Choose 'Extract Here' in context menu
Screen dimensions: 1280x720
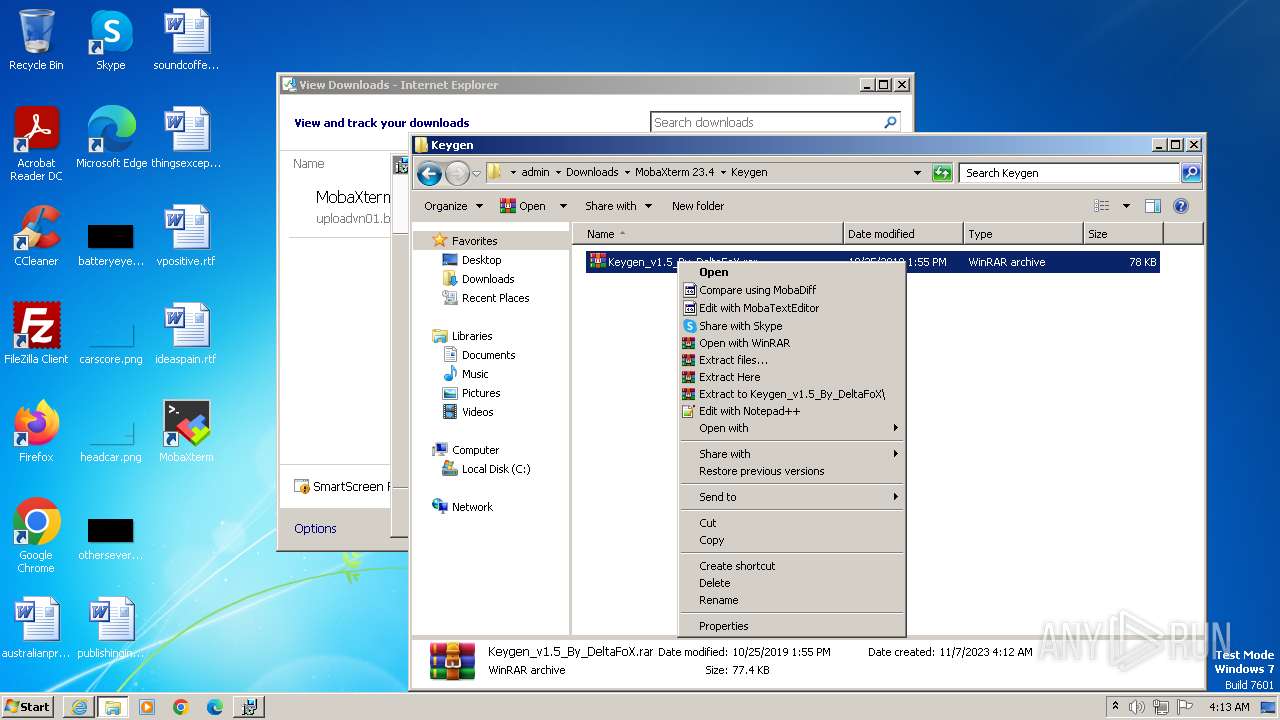pos(792,377)
